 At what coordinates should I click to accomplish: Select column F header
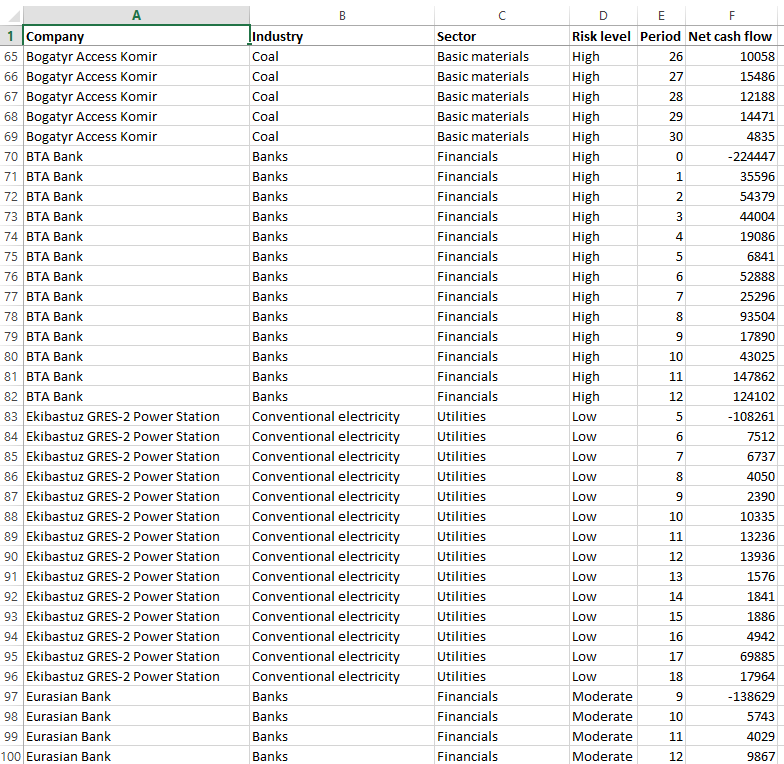732,16
